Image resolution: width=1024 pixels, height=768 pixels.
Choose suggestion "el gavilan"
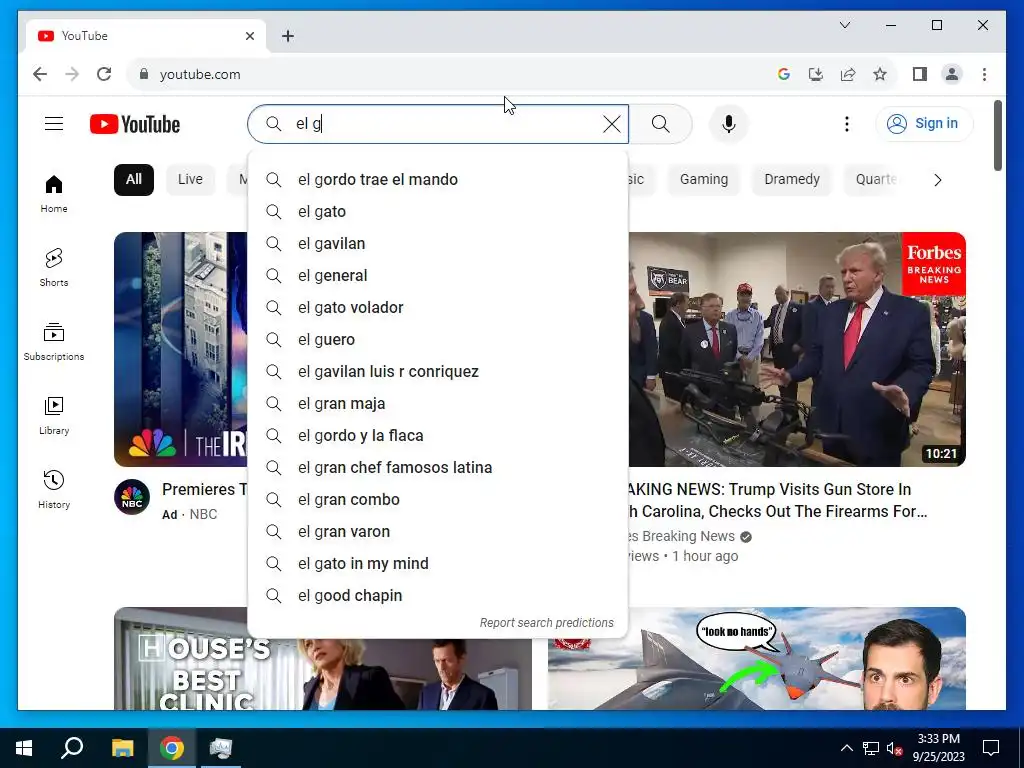(x=438, y=244)
